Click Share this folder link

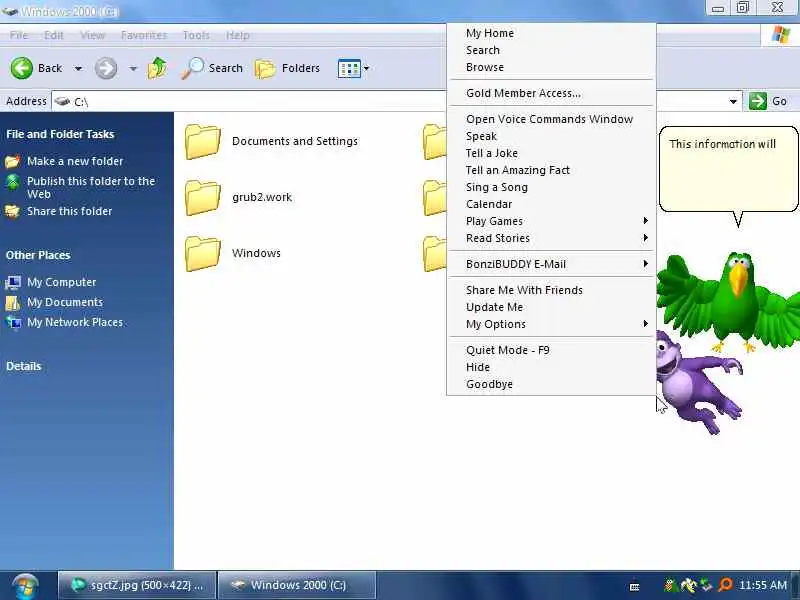[69, 211]
